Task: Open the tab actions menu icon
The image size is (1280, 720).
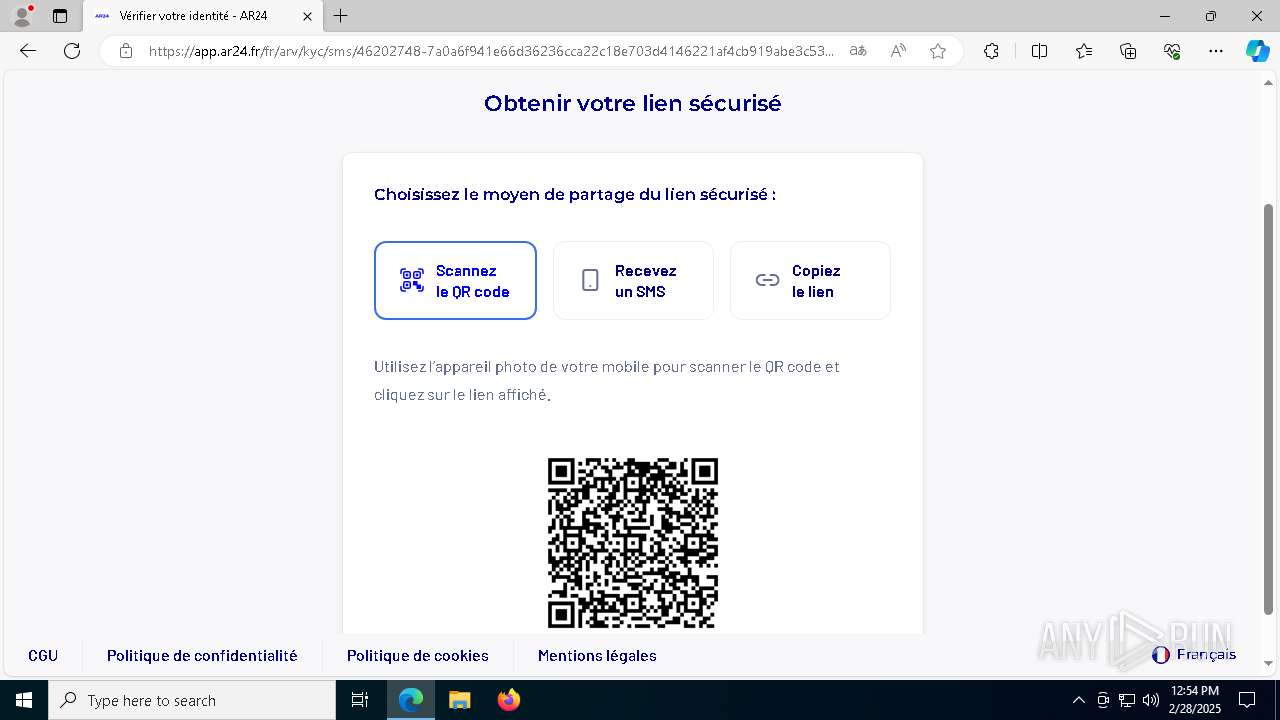Action: click(60, 16)
